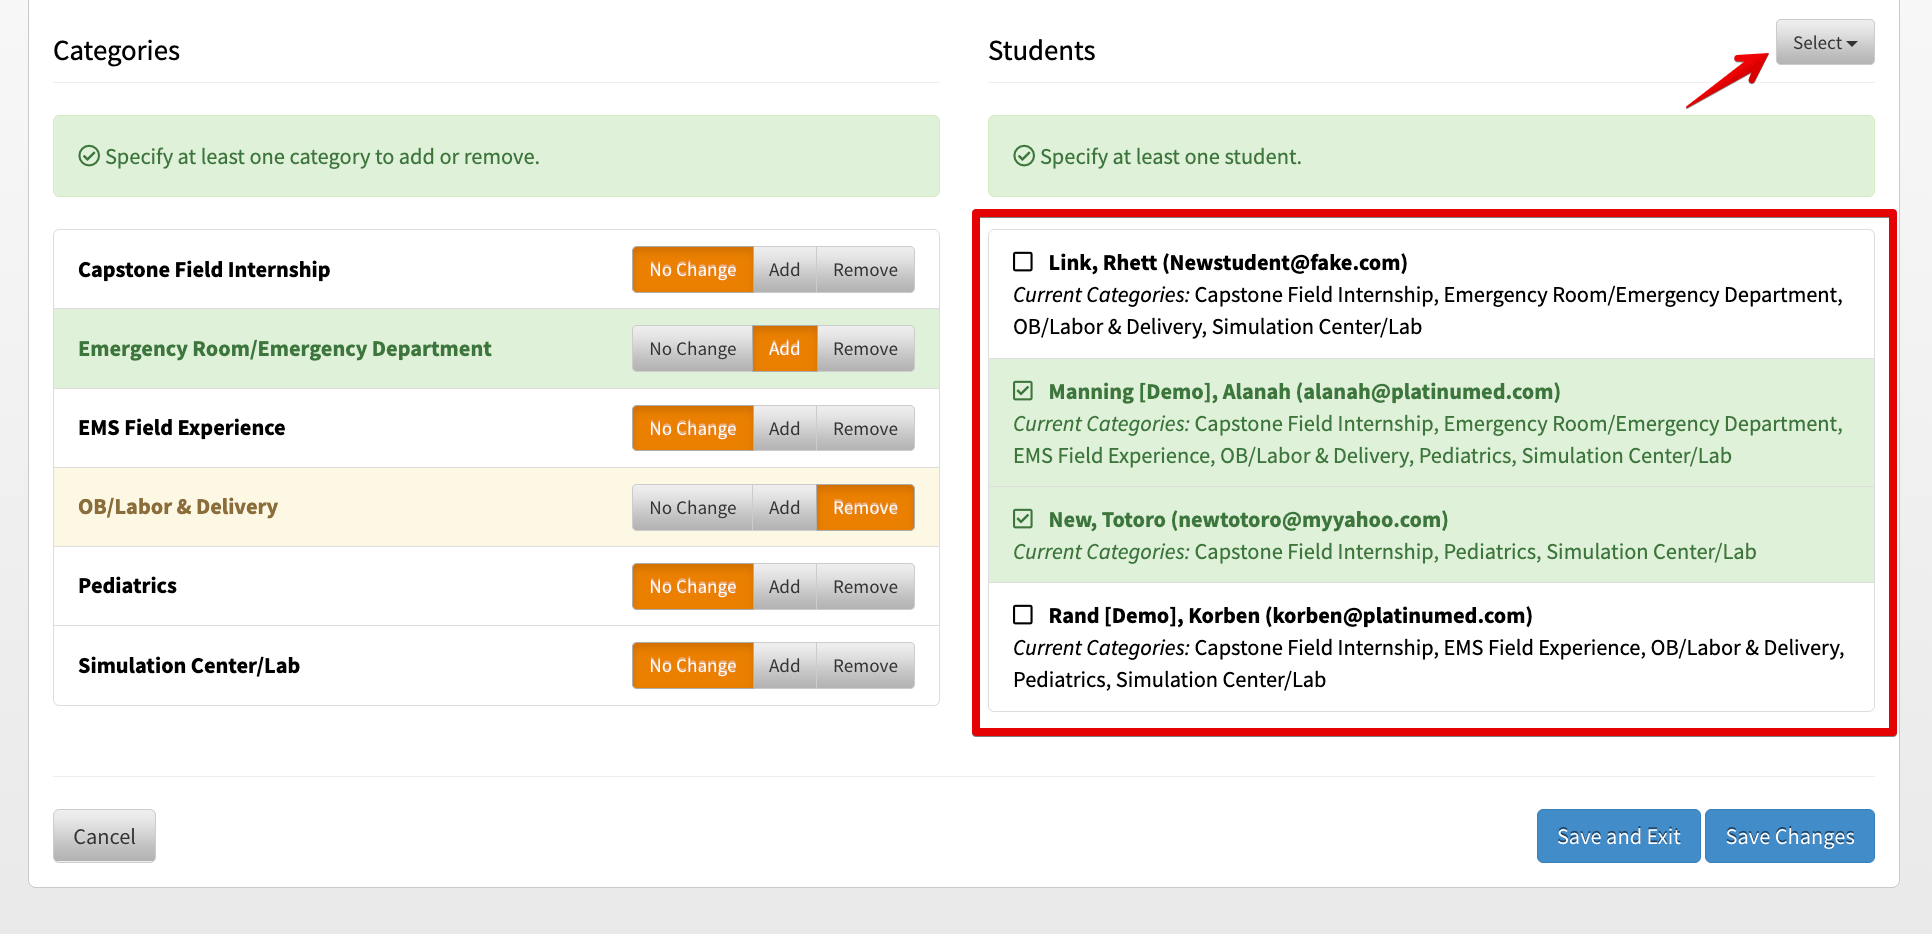
Task: Choose Remove for EMS Field Experience
Action: (x=865, y=428)
